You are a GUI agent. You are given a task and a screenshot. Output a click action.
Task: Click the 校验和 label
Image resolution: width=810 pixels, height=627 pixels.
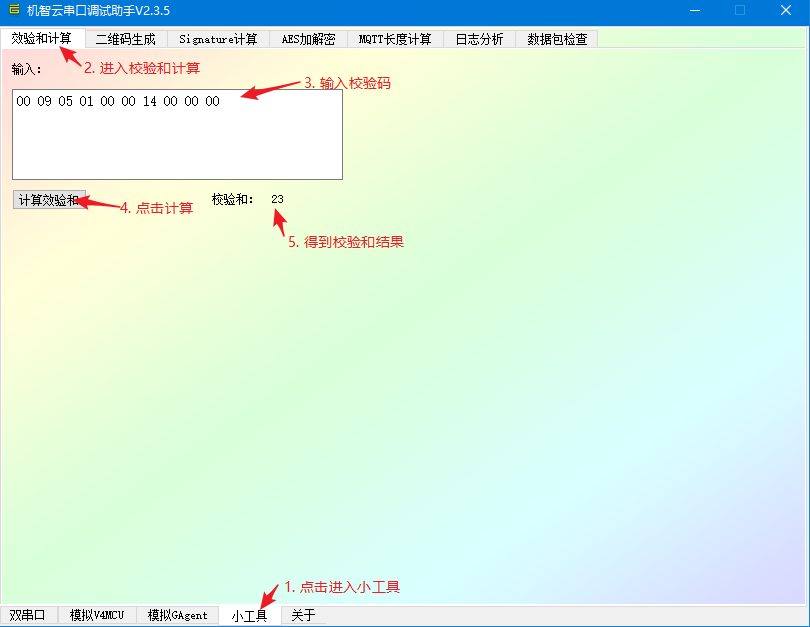[233, 199]
